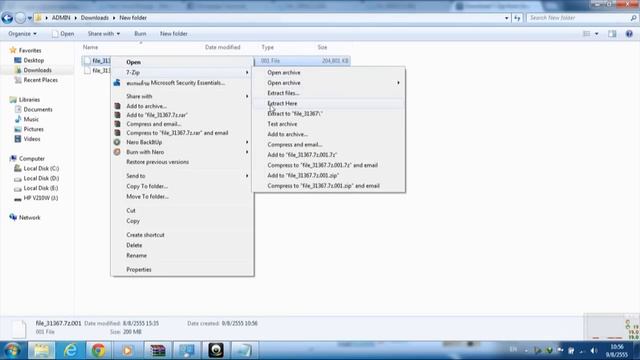This screenshot has width=640, height=360.
Task: Select Favorites in the navigation pane
Action: click(30, 51)
